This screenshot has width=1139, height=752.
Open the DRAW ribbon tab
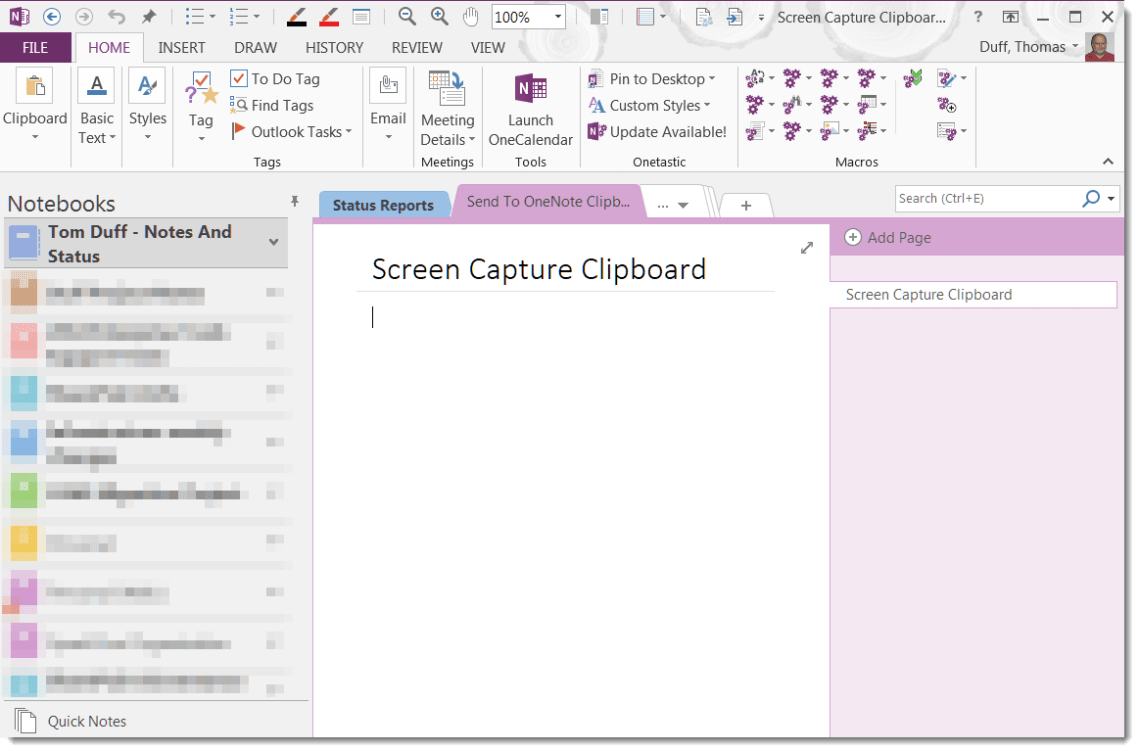pyautogui.click(x=255, y=47)
